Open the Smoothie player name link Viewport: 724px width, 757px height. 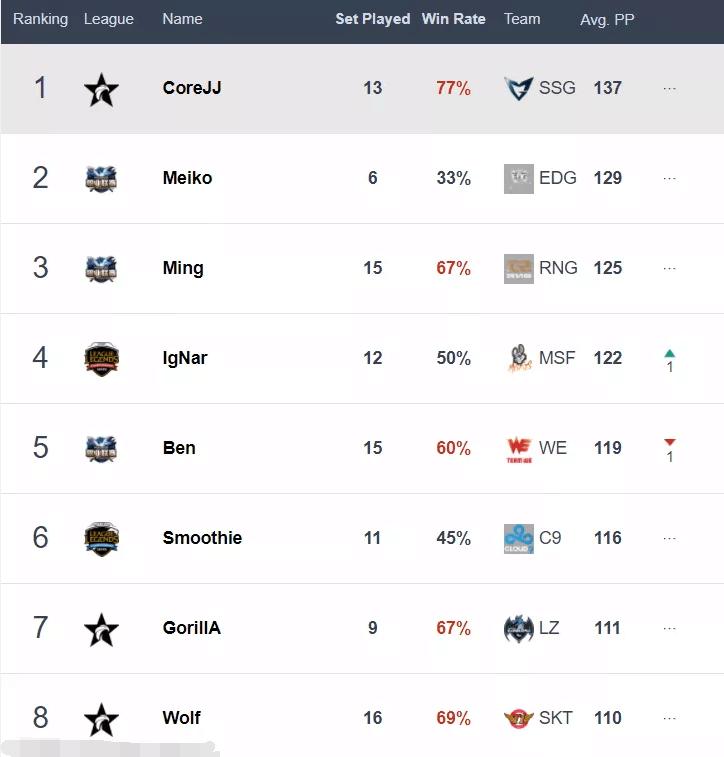202,538
